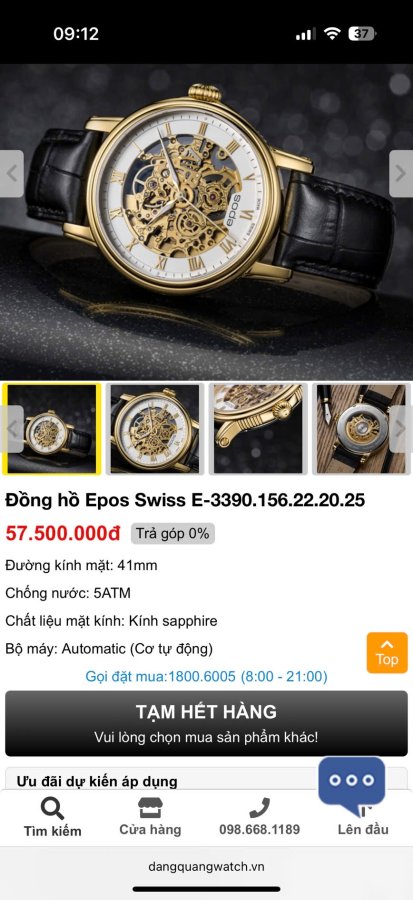Image resolution: width=413 pixels, height=900 pixels.
Task: Go to the previous main watch image
Action: point(11,174)
